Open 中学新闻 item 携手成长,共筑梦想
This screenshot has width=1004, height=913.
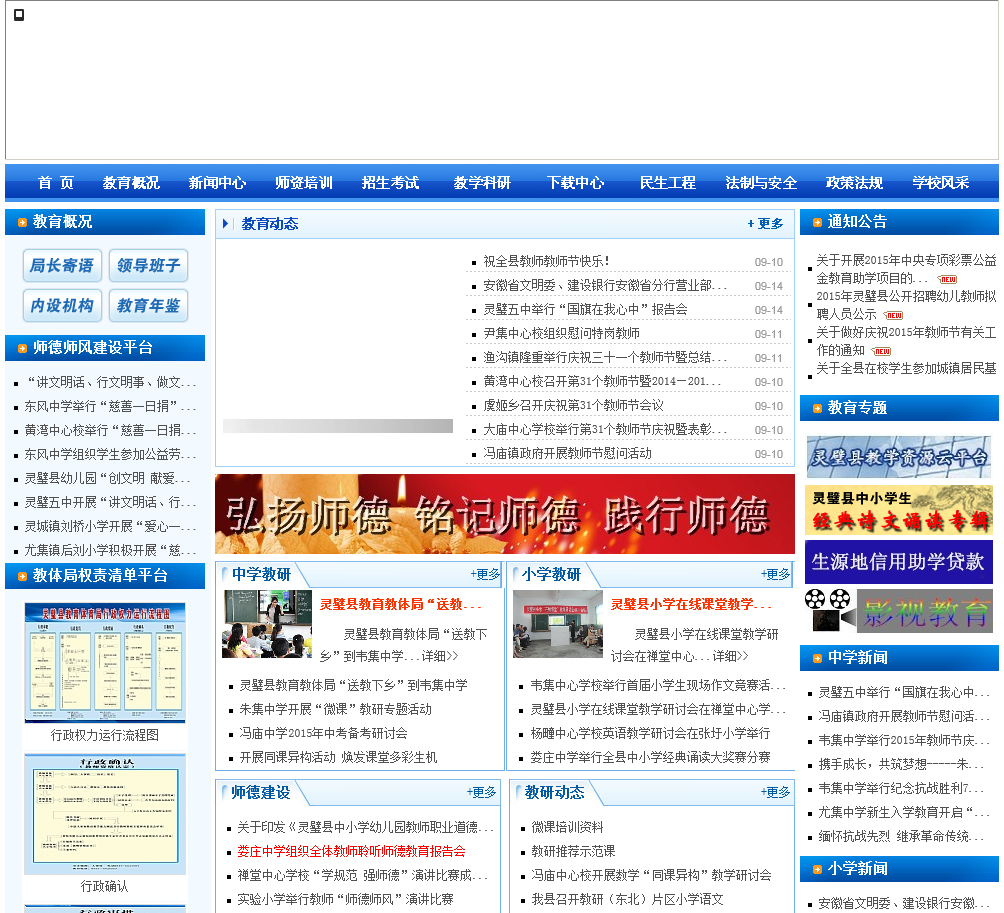pyautogui.click(x=900, y=764)
